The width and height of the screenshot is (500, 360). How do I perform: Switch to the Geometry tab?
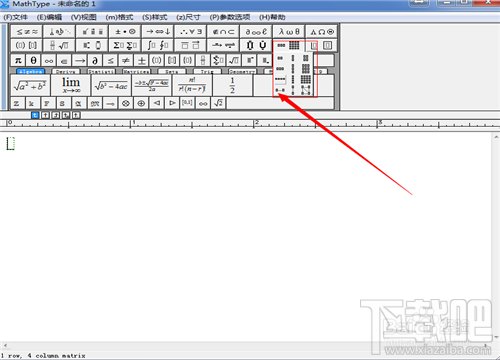(x=242, y=72)
